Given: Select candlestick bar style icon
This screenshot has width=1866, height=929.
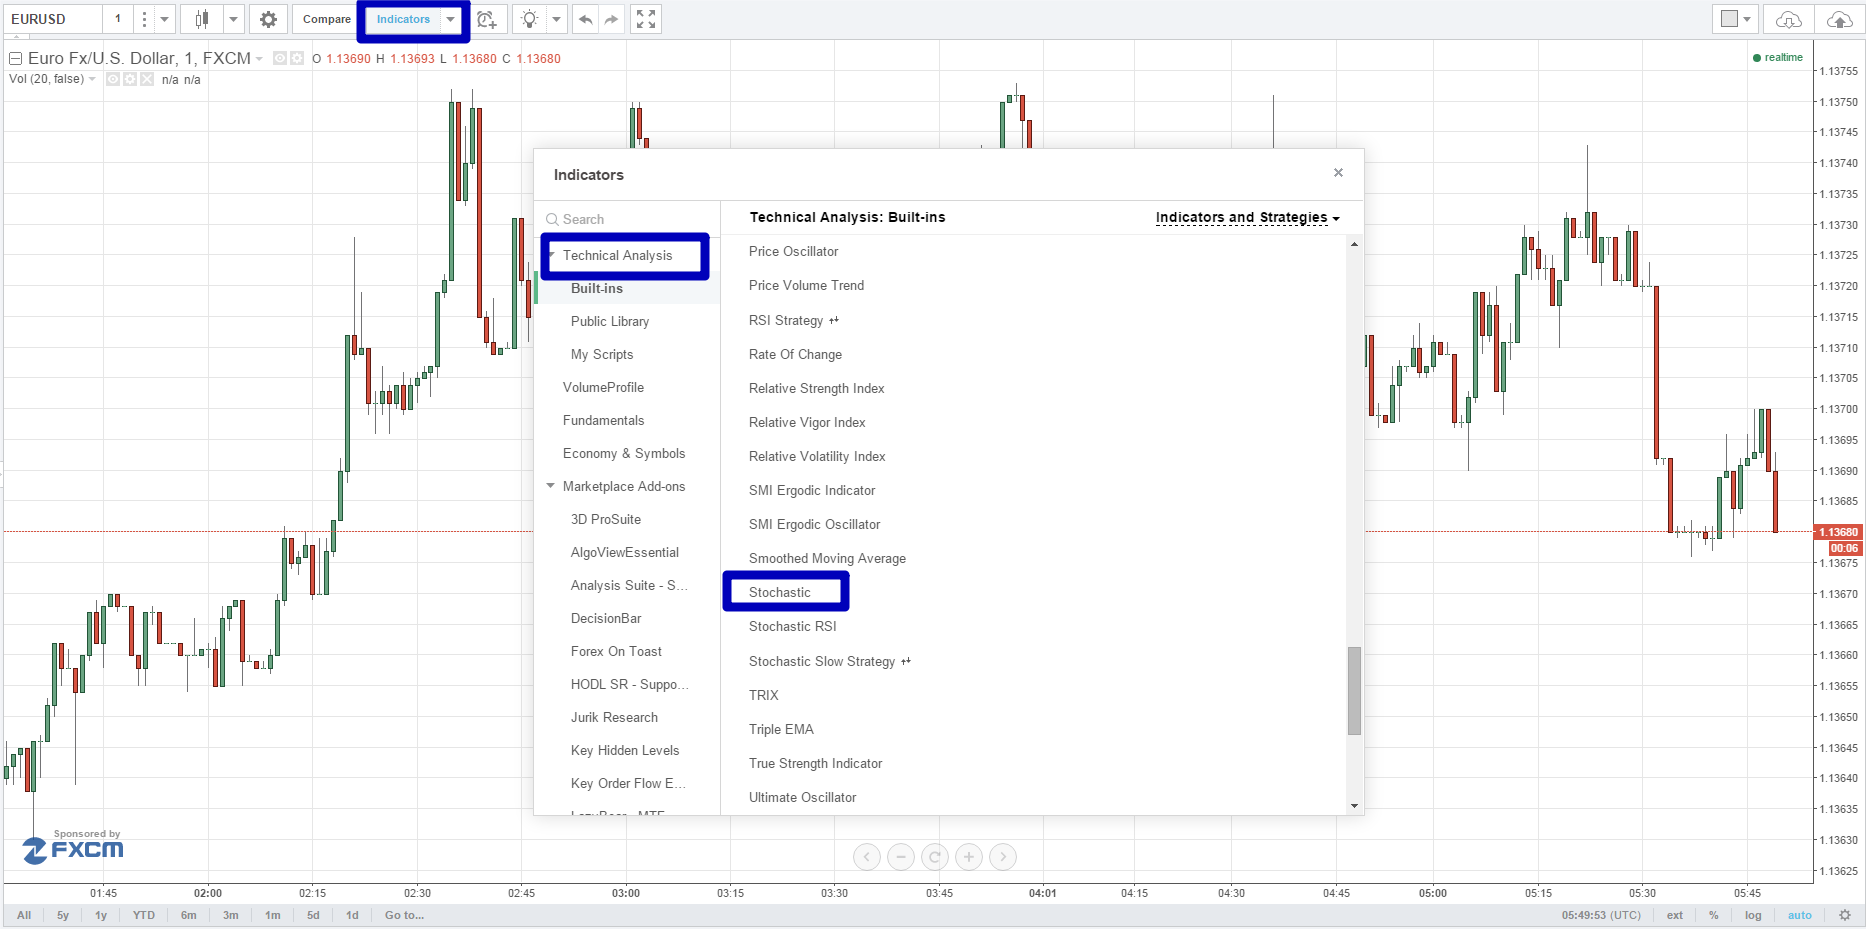Looking at the screenshot, I should 202,19.
